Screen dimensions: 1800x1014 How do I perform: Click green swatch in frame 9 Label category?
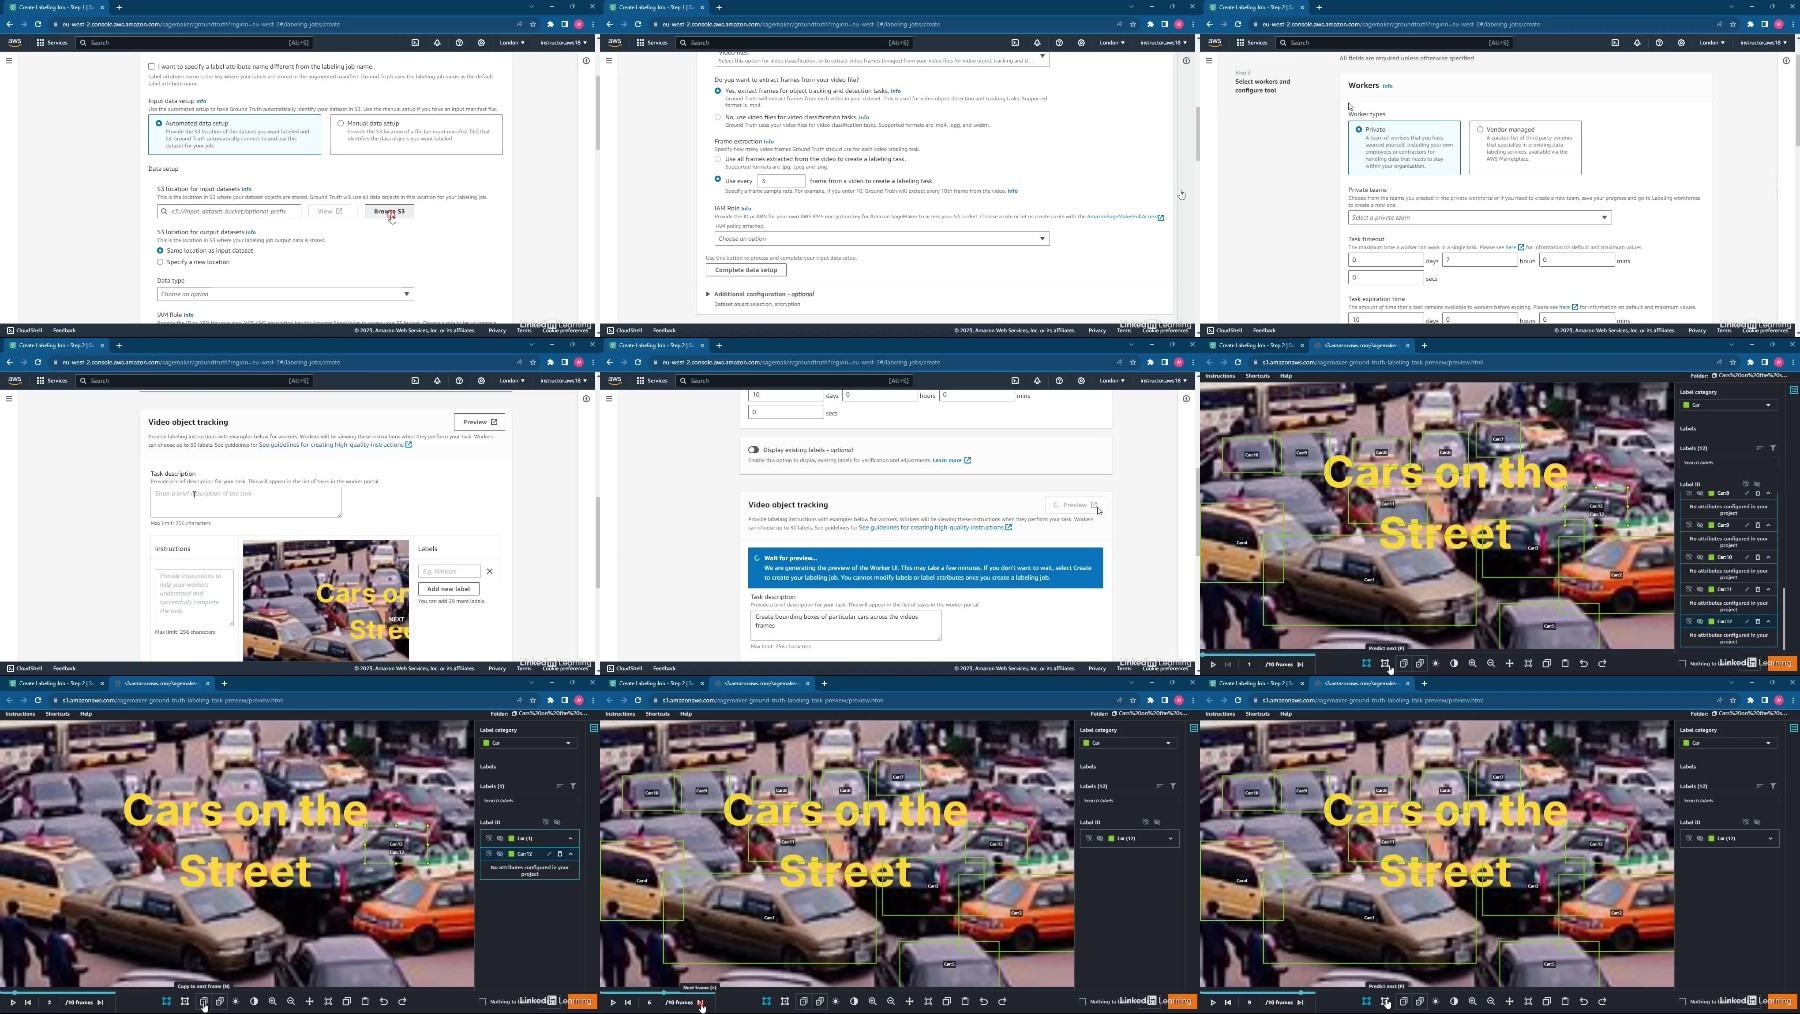click(x=1686, y=743)
